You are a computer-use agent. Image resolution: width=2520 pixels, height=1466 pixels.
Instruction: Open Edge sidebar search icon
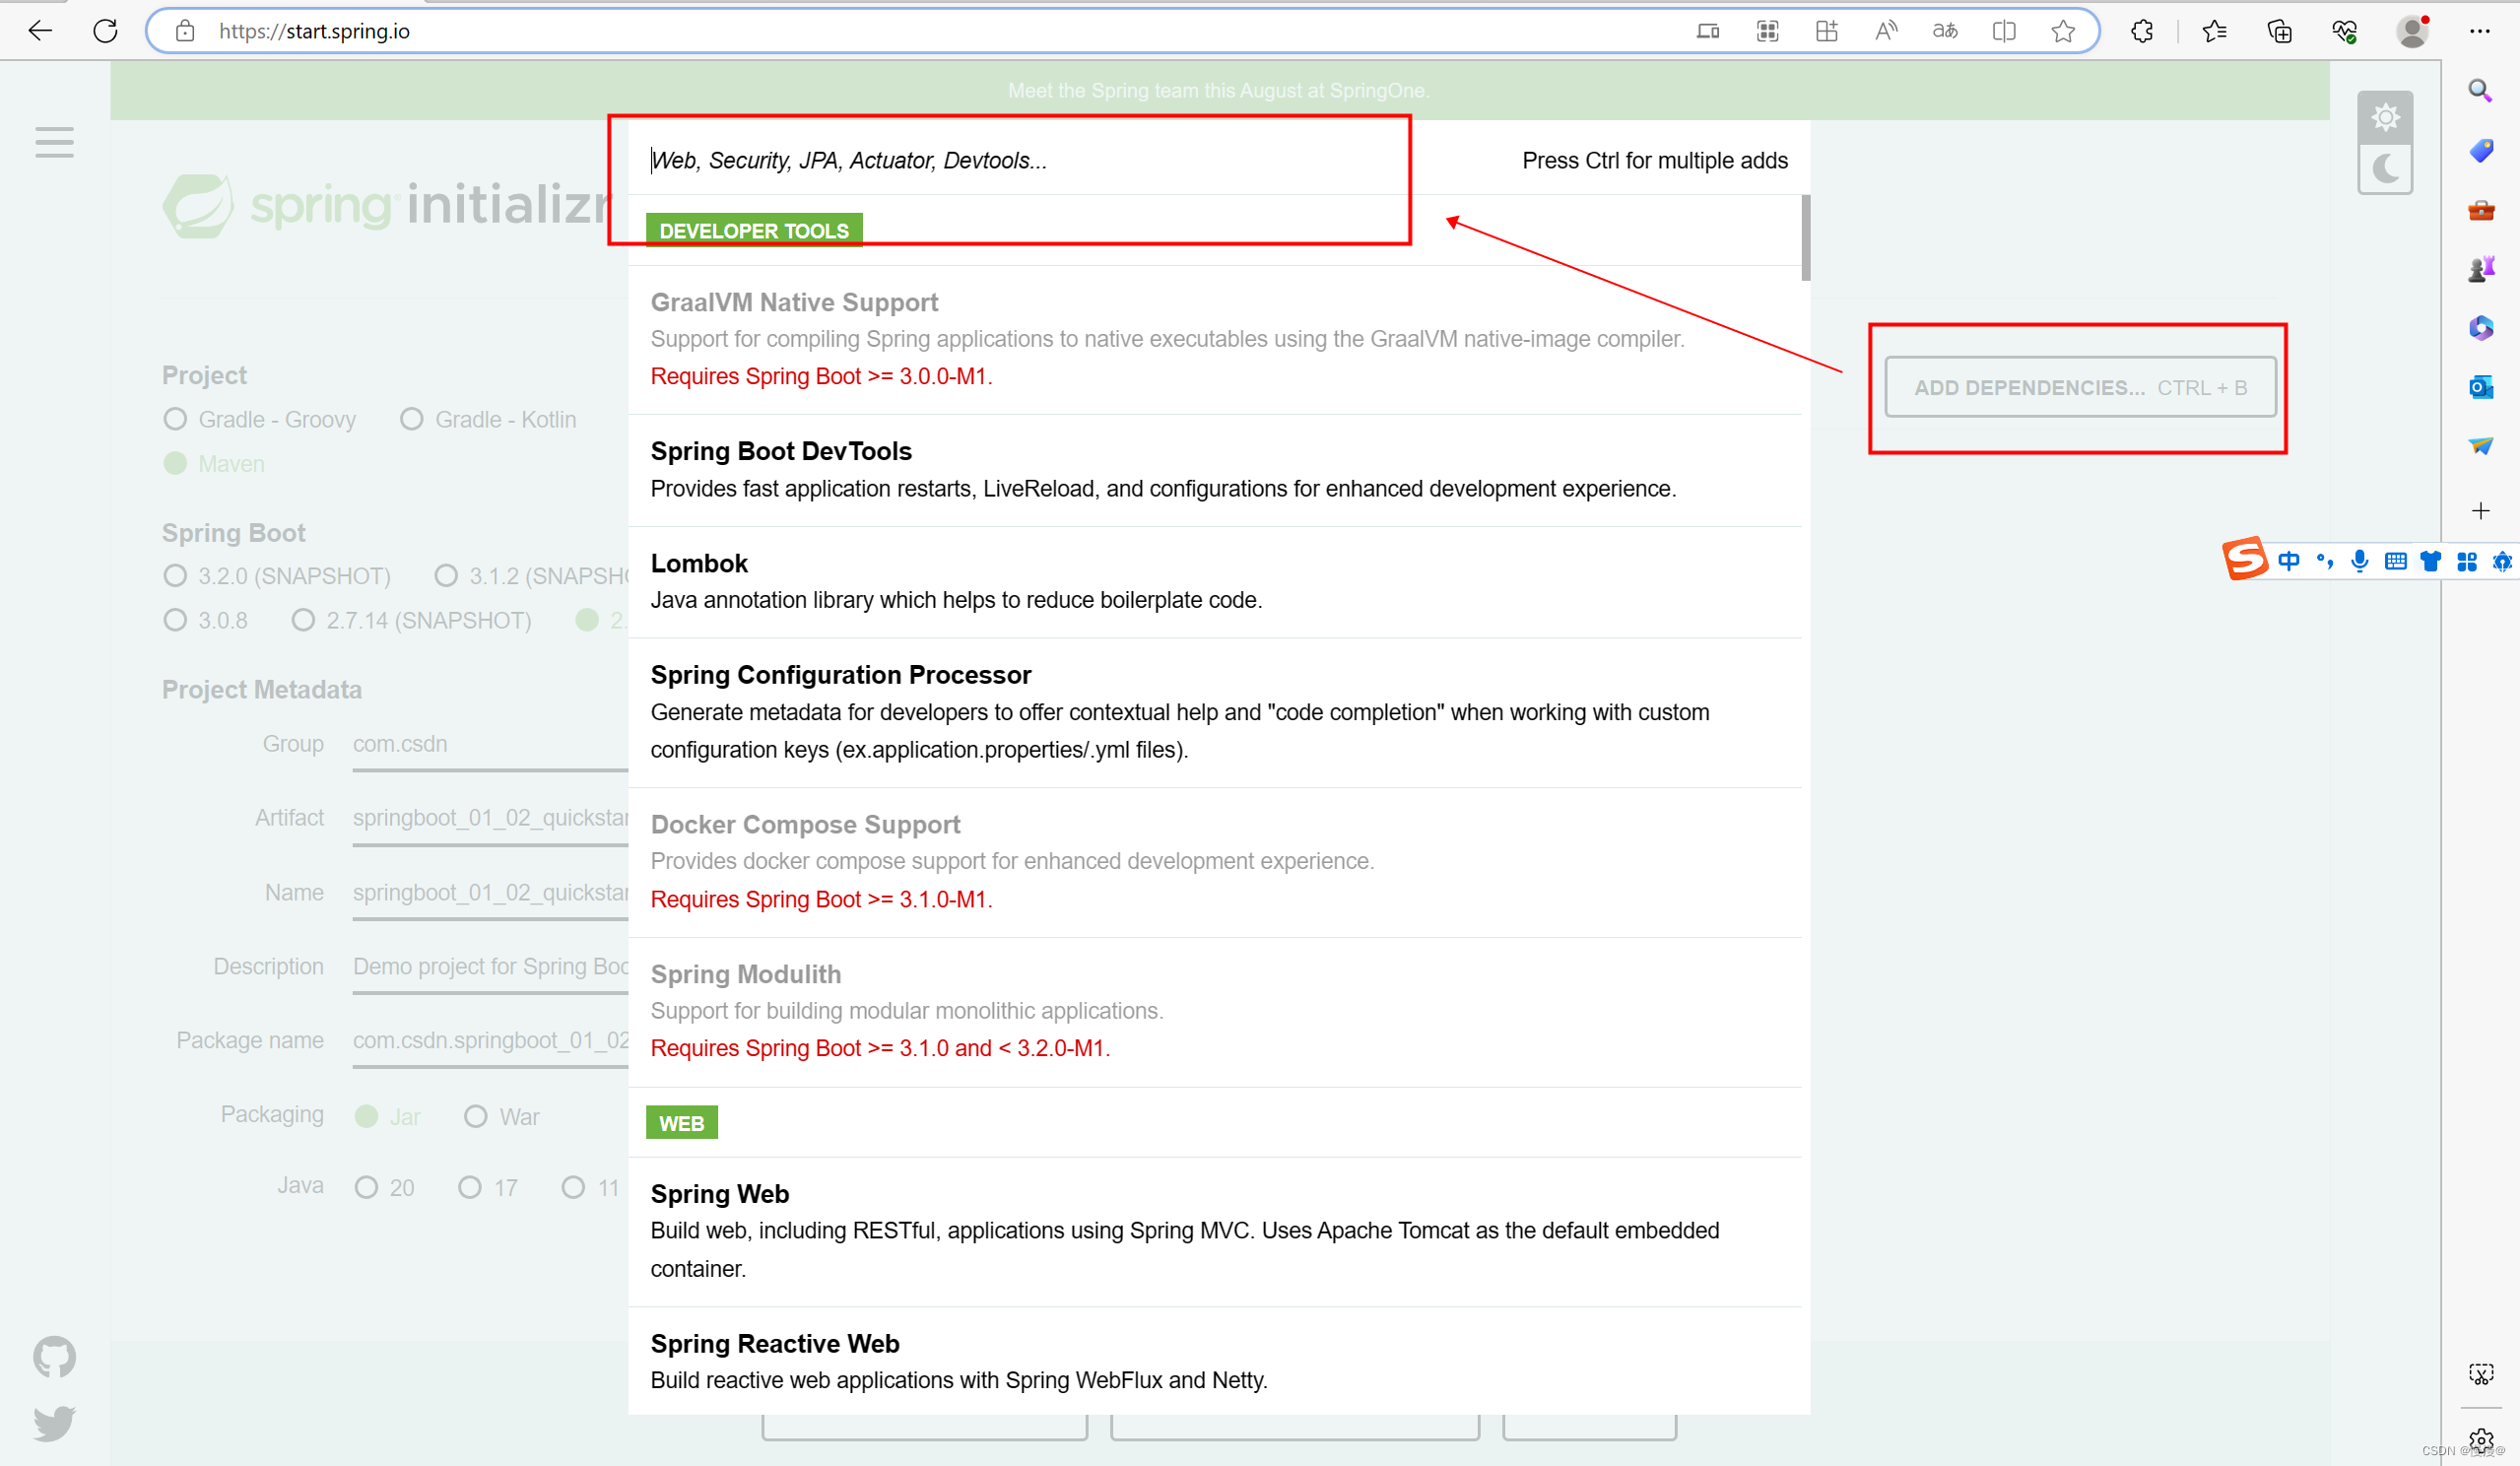2480,92
